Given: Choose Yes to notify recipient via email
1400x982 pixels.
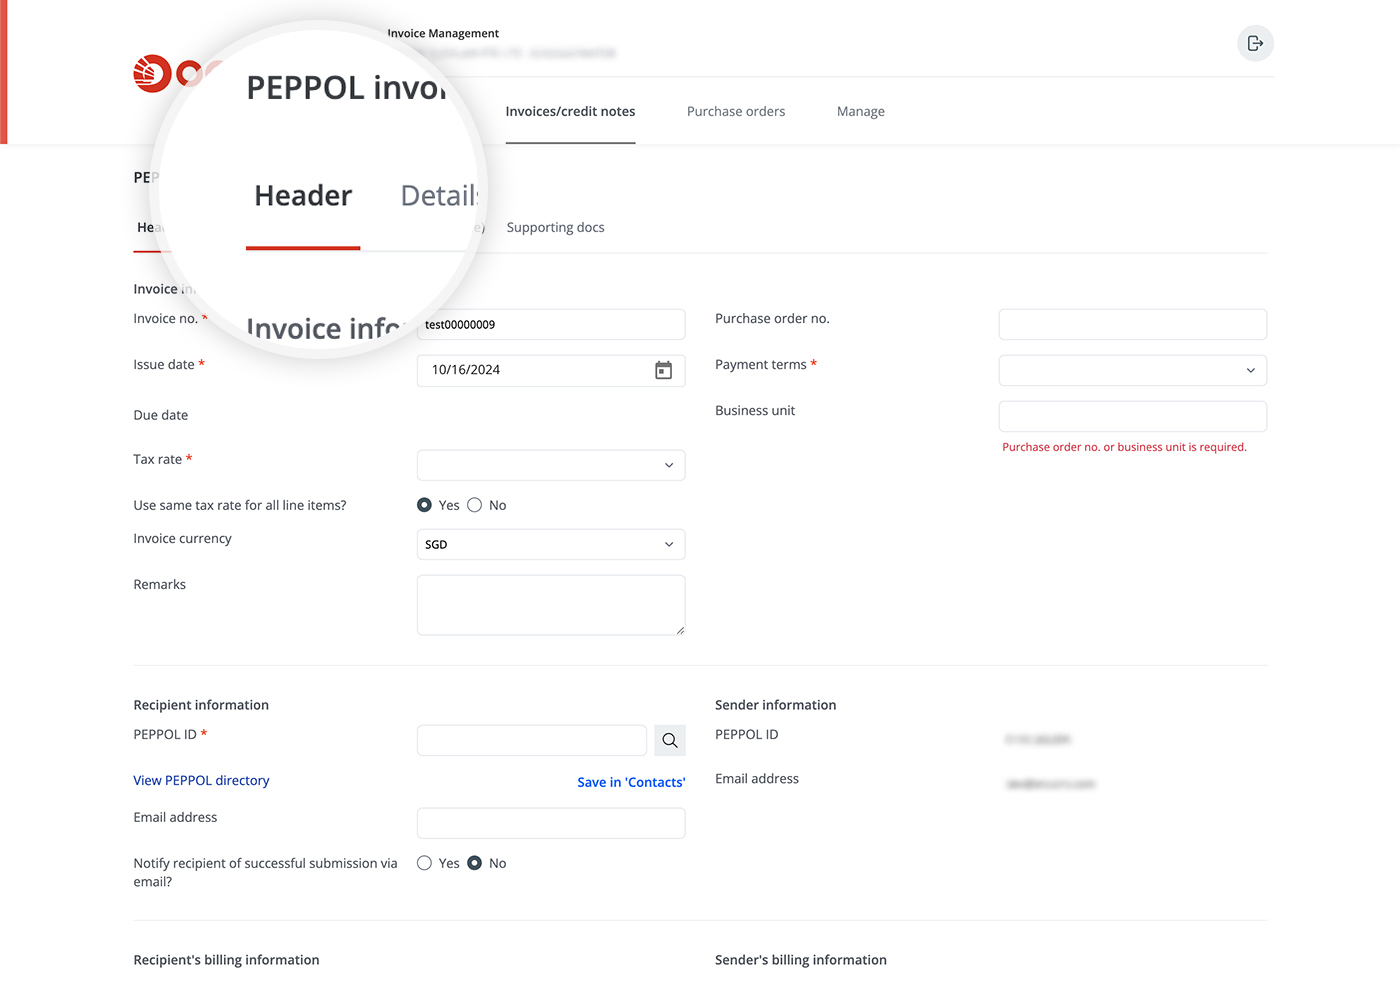Looking at the screenshot, I should coord(424,863).
